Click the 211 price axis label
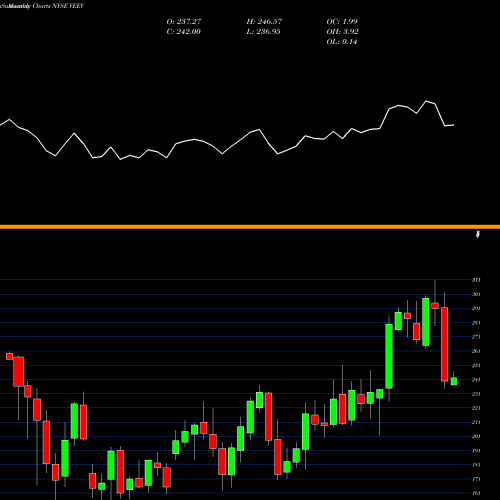Image resolution: width=500 pixels, height=500 pixels. point(476,422)
